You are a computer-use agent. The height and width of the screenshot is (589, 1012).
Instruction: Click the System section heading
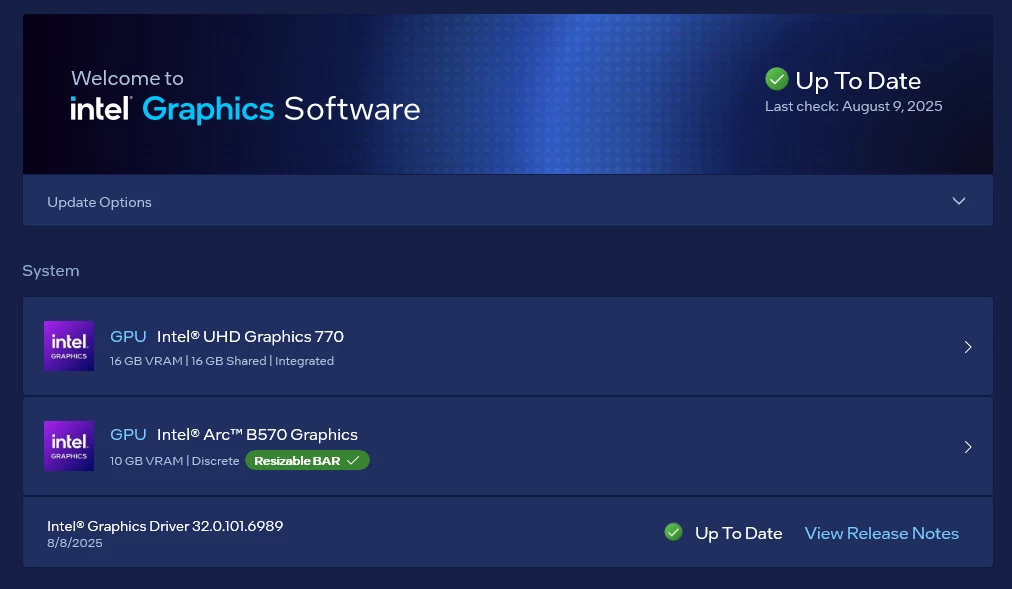(x=51, y=271)
